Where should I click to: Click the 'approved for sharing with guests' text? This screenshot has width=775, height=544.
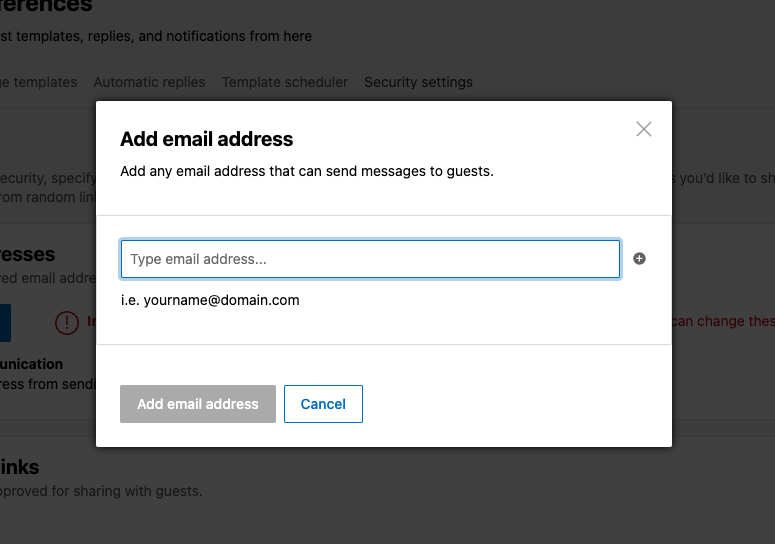101,491
